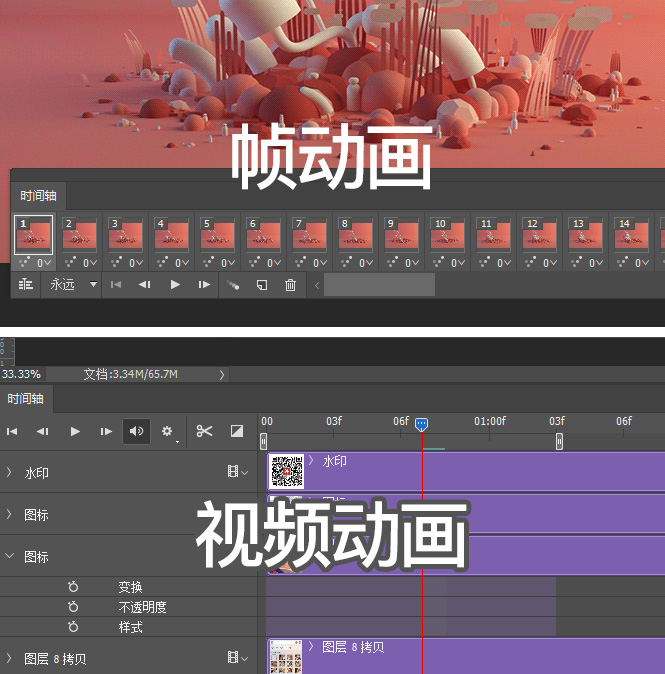Open frame 8 delay time dropdown
The width and height of the screenshot is (665, 674).
(x=366, y=263)
